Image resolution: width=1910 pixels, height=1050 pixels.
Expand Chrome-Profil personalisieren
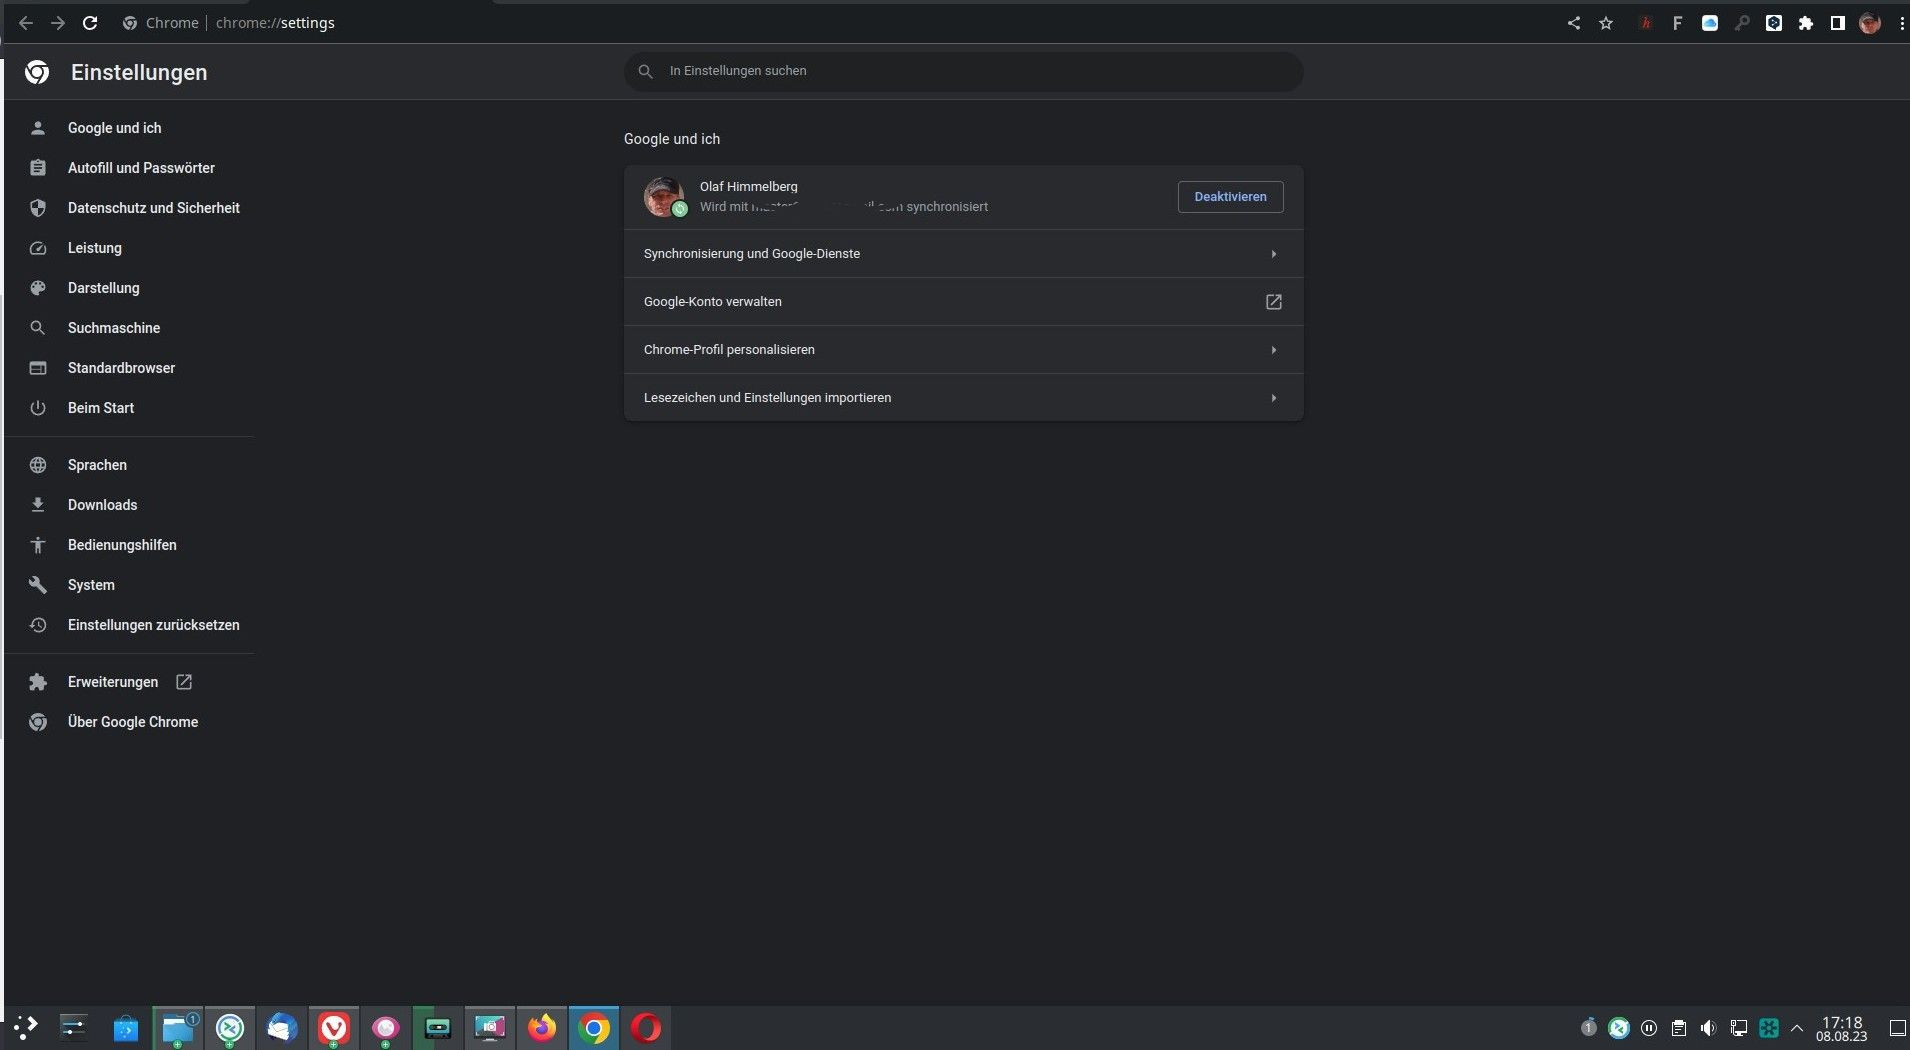962,350
